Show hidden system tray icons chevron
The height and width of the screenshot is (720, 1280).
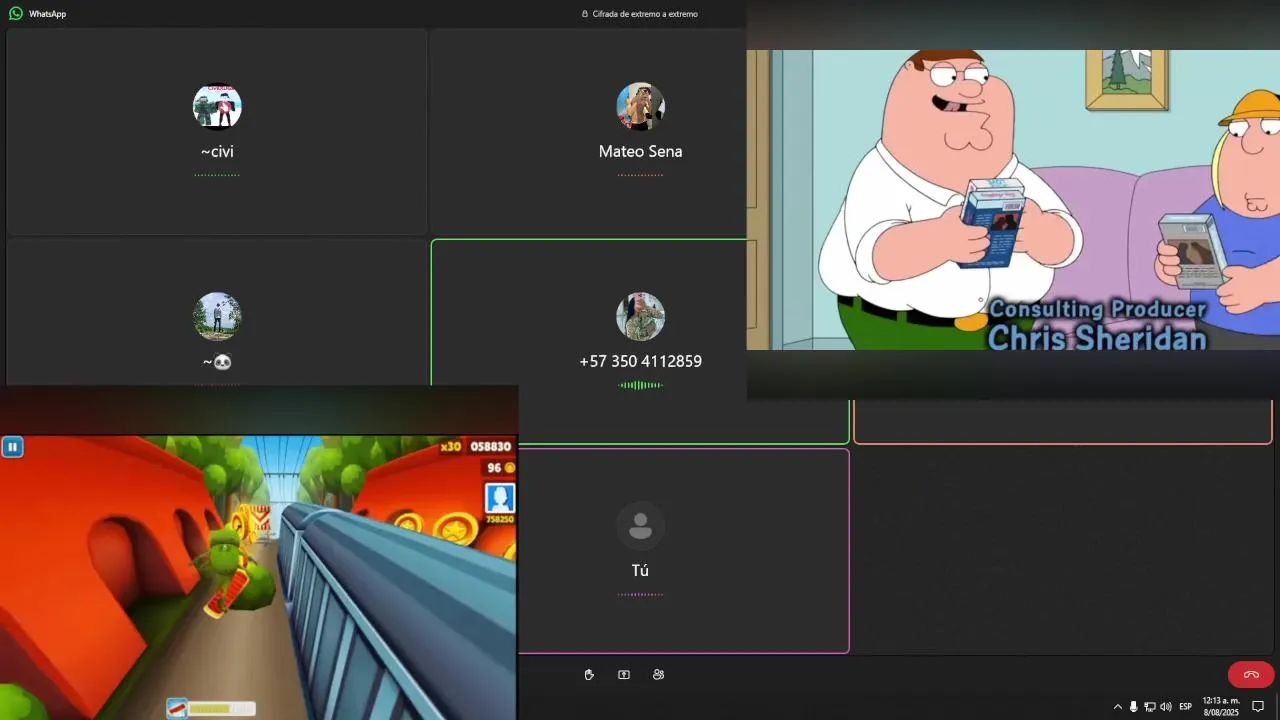click(1118, 706)
